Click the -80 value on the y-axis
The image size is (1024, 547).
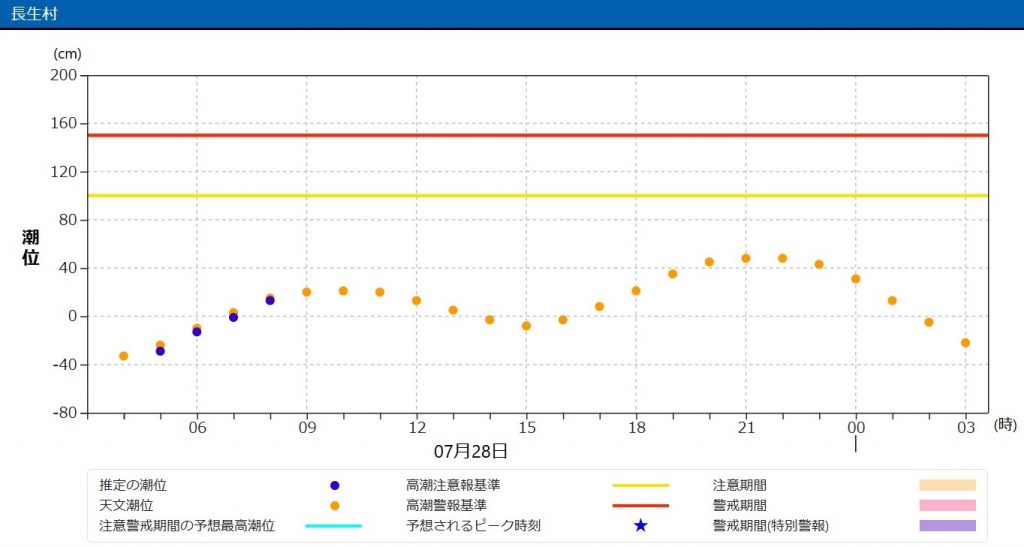click(x=65, y=413)
